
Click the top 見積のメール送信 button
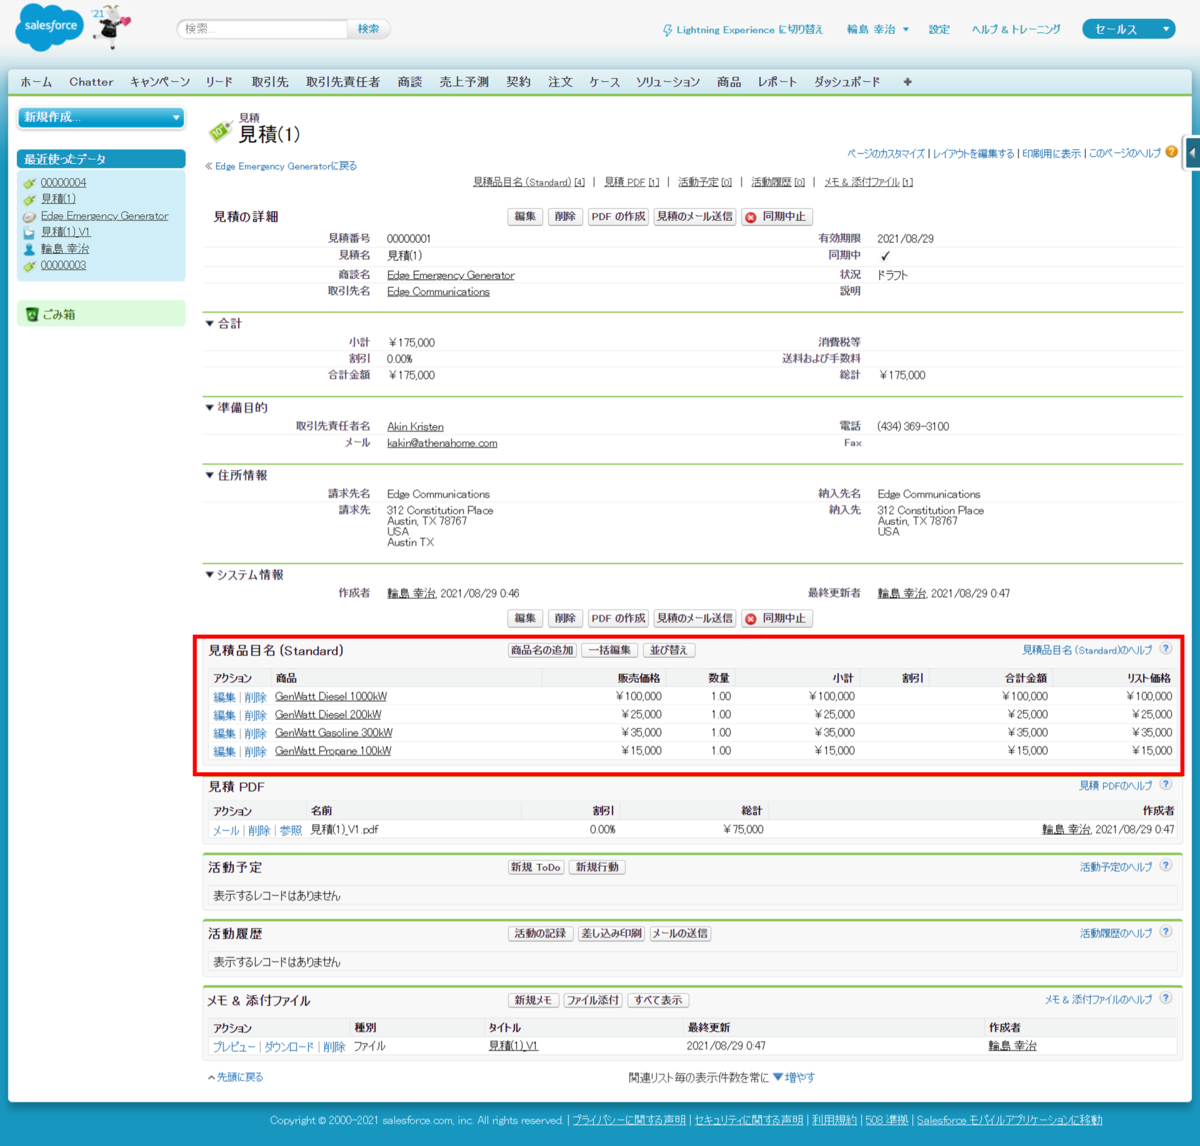coord(694,216)
